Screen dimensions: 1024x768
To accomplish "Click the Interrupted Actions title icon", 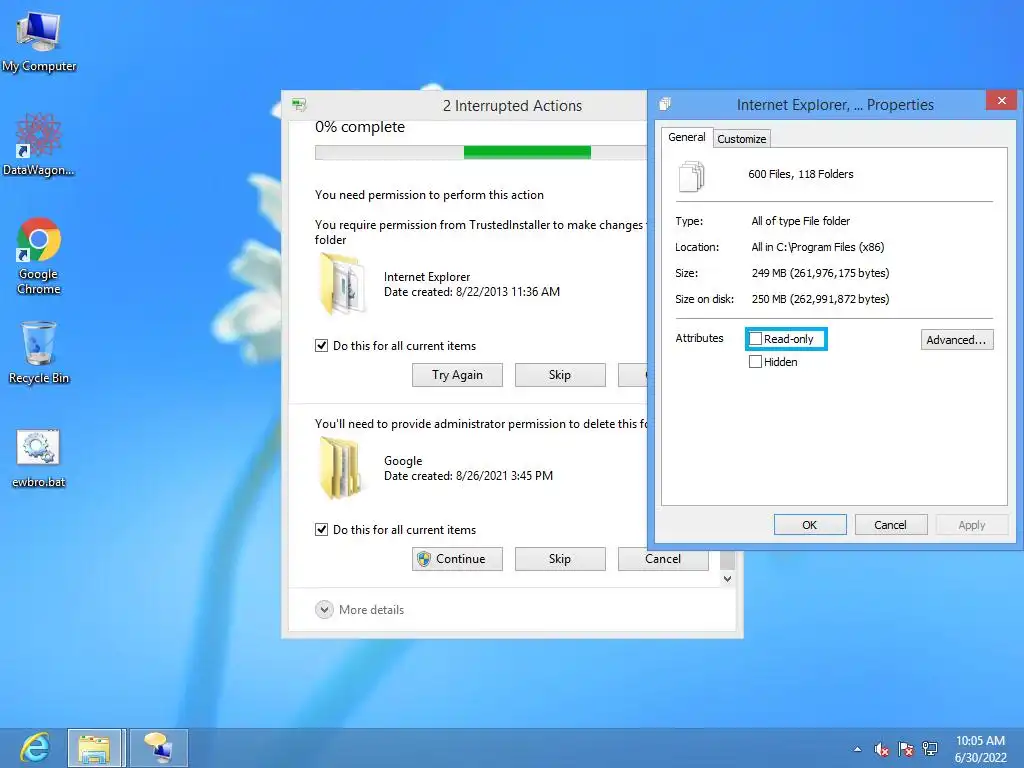I will pyautogui.click(x=299, y=104).
